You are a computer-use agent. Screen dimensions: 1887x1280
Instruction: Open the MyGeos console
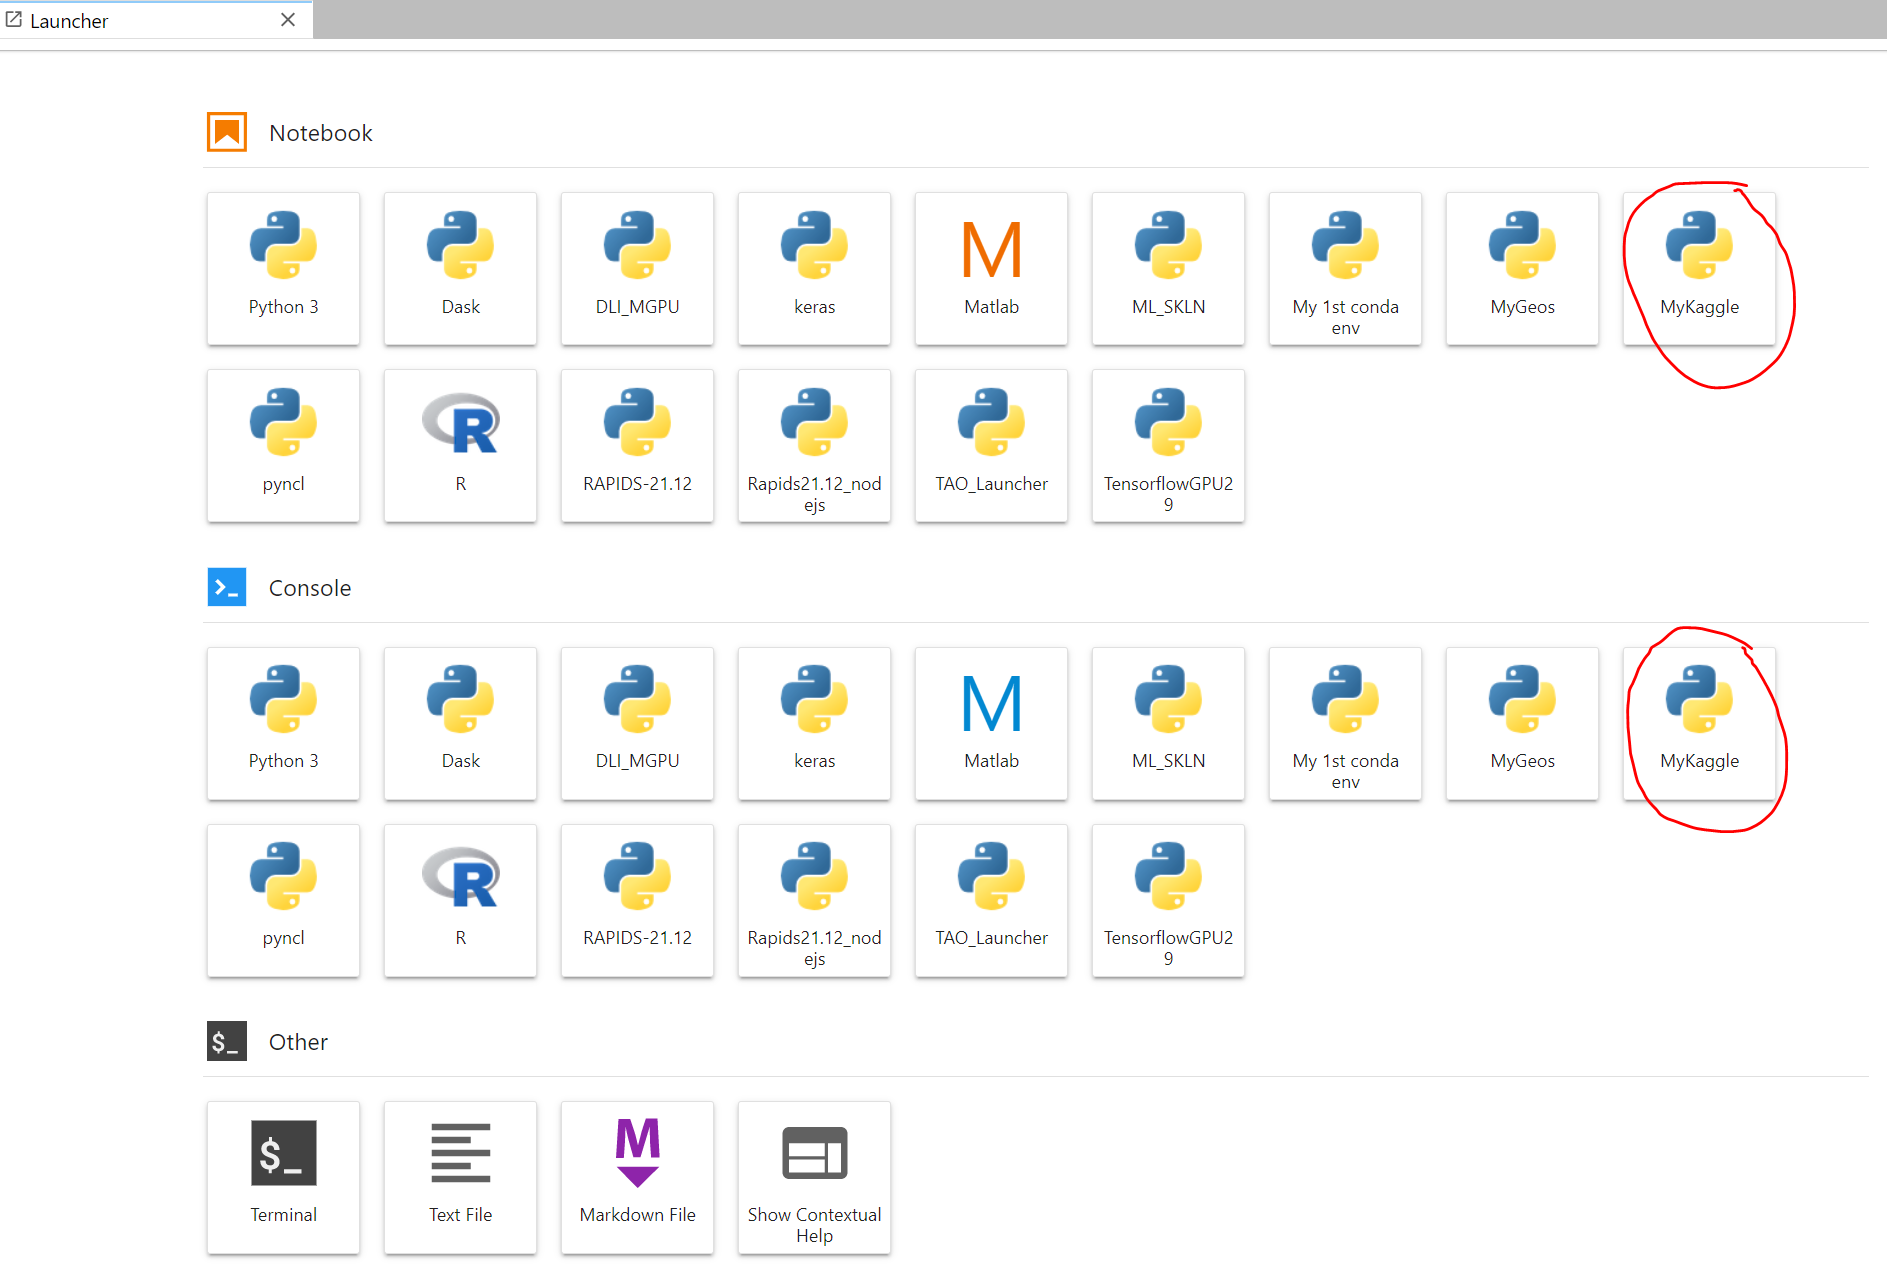click(x=1522, y=723)
